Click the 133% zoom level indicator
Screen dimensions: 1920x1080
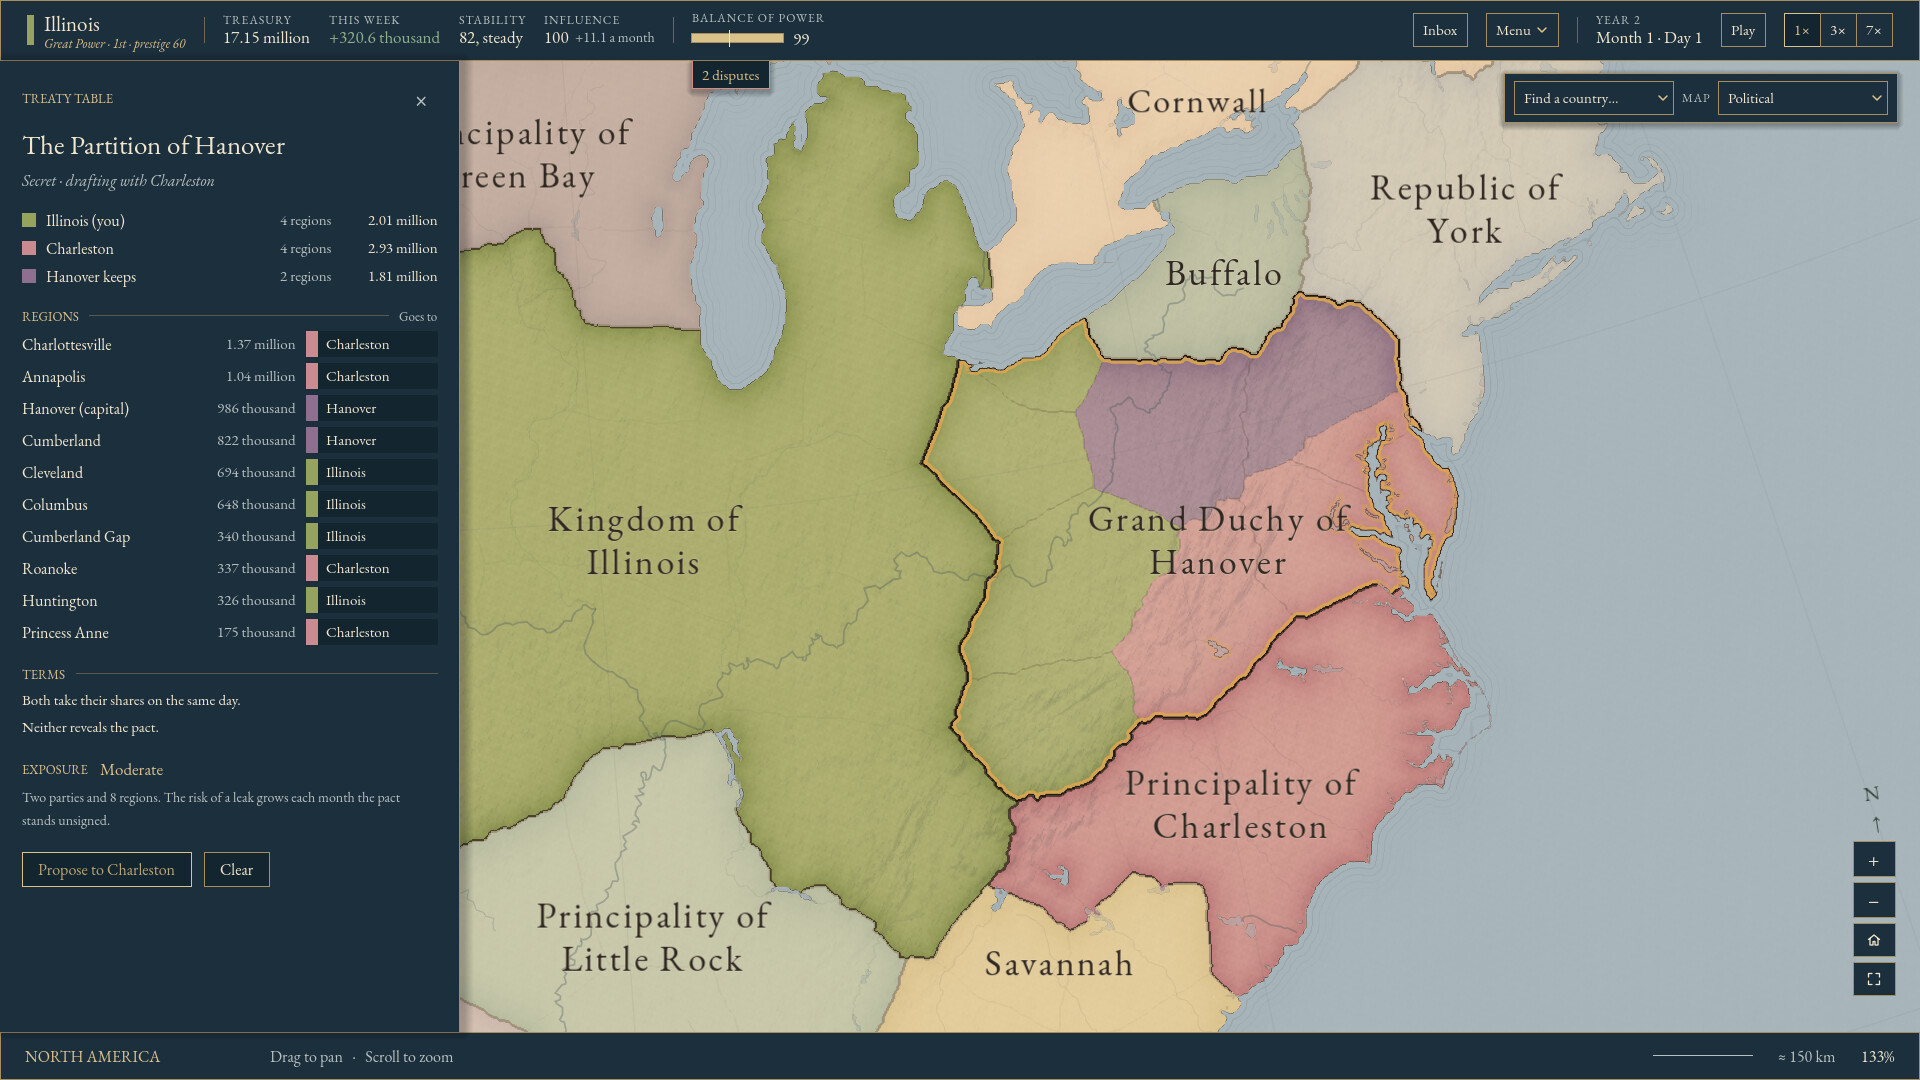point(1877,1057)
